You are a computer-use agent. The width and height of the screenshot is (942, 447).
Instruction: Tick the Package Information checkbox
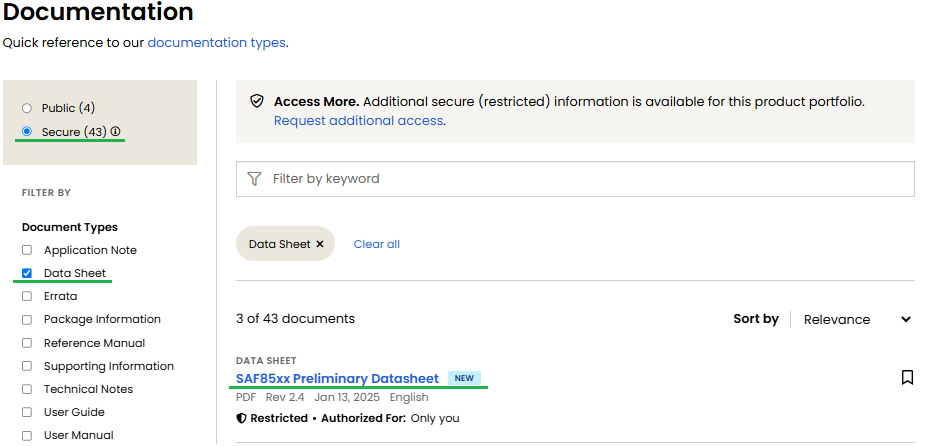27,319
